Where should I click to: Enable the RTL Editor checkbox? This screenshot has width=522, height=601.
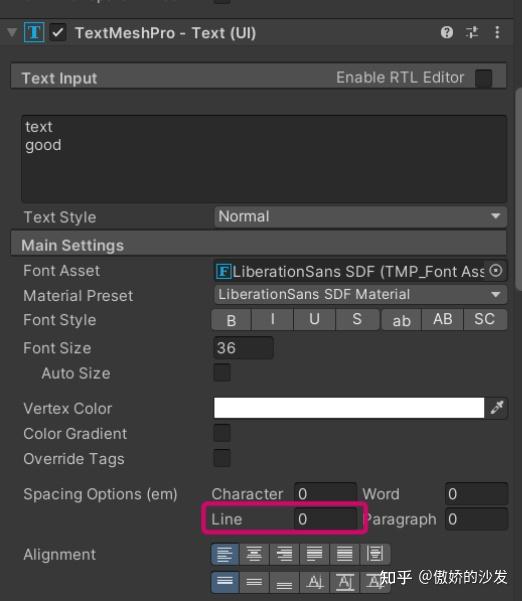pos(483,78)
